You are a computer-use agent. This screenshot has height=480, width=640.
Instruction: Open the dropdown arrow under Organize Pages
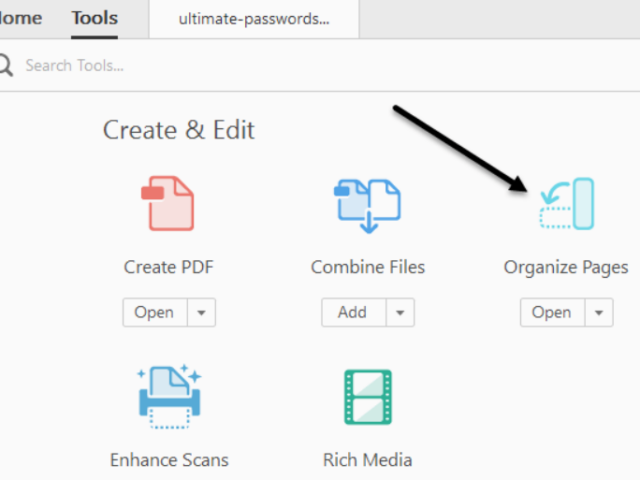click(599, 313)
